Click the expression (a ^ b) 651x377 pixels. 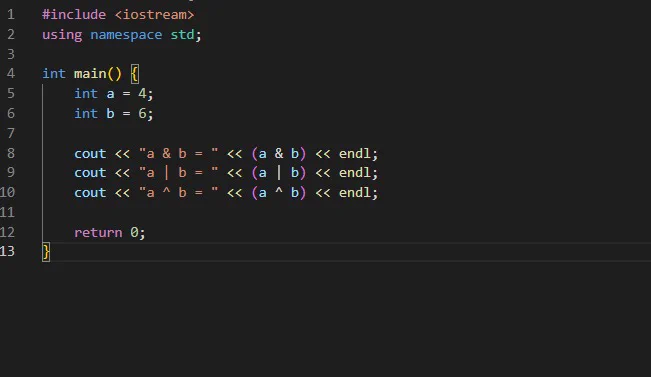279,193
